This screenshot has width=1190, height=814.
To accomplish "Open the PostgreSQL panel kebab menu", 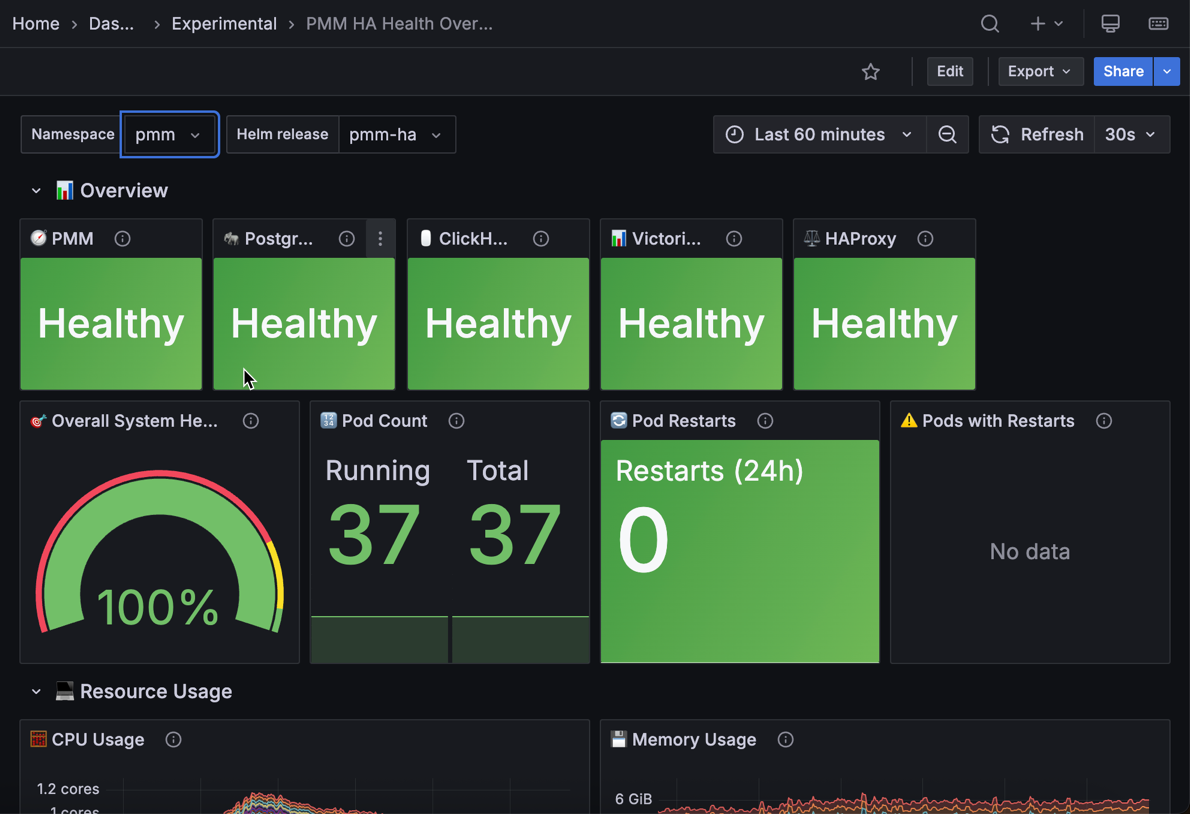I will pos(380,239).
